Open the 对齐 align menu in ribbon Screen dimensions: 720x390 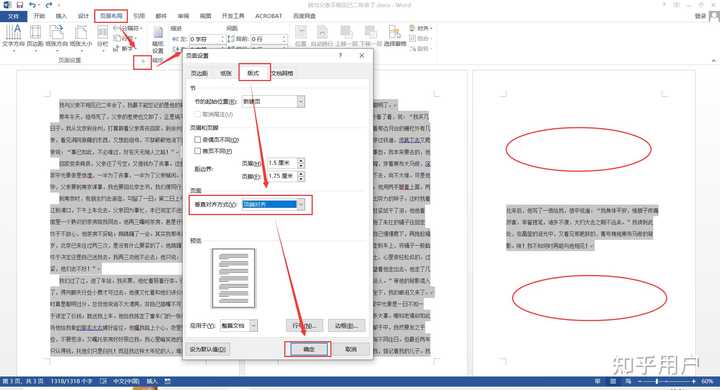tap(421, 28)
